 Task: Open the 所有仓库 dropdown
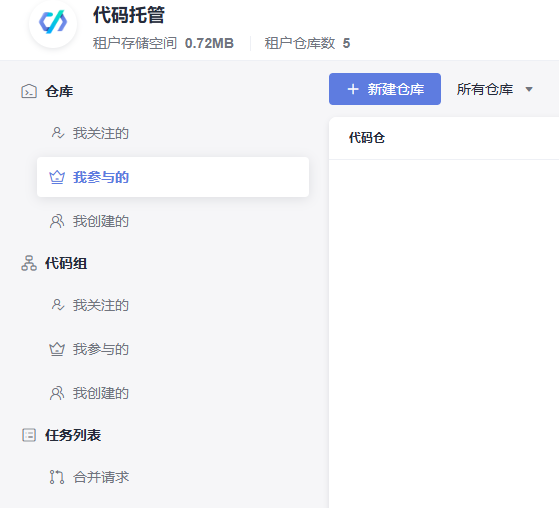click(x=495, y=89)
